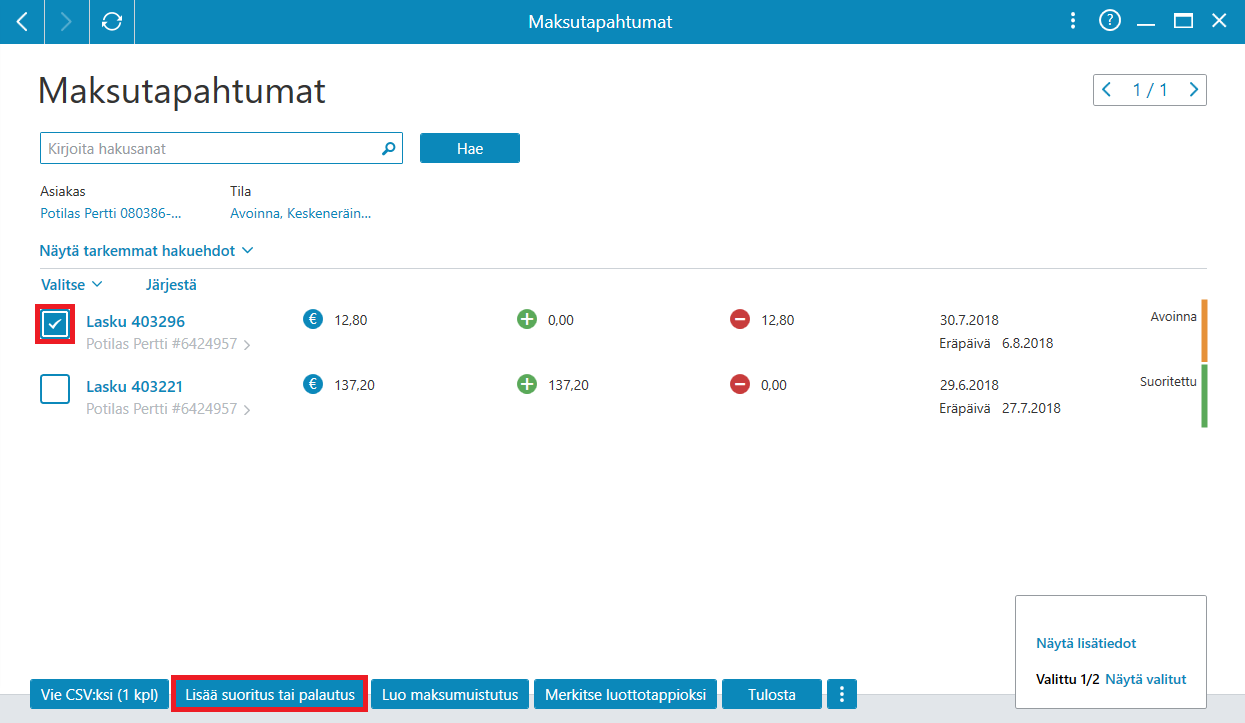Viewport: 1245px width, 723px height.
Task: Open more actions three-dot button in bottom bar
Action: point(842,694)
